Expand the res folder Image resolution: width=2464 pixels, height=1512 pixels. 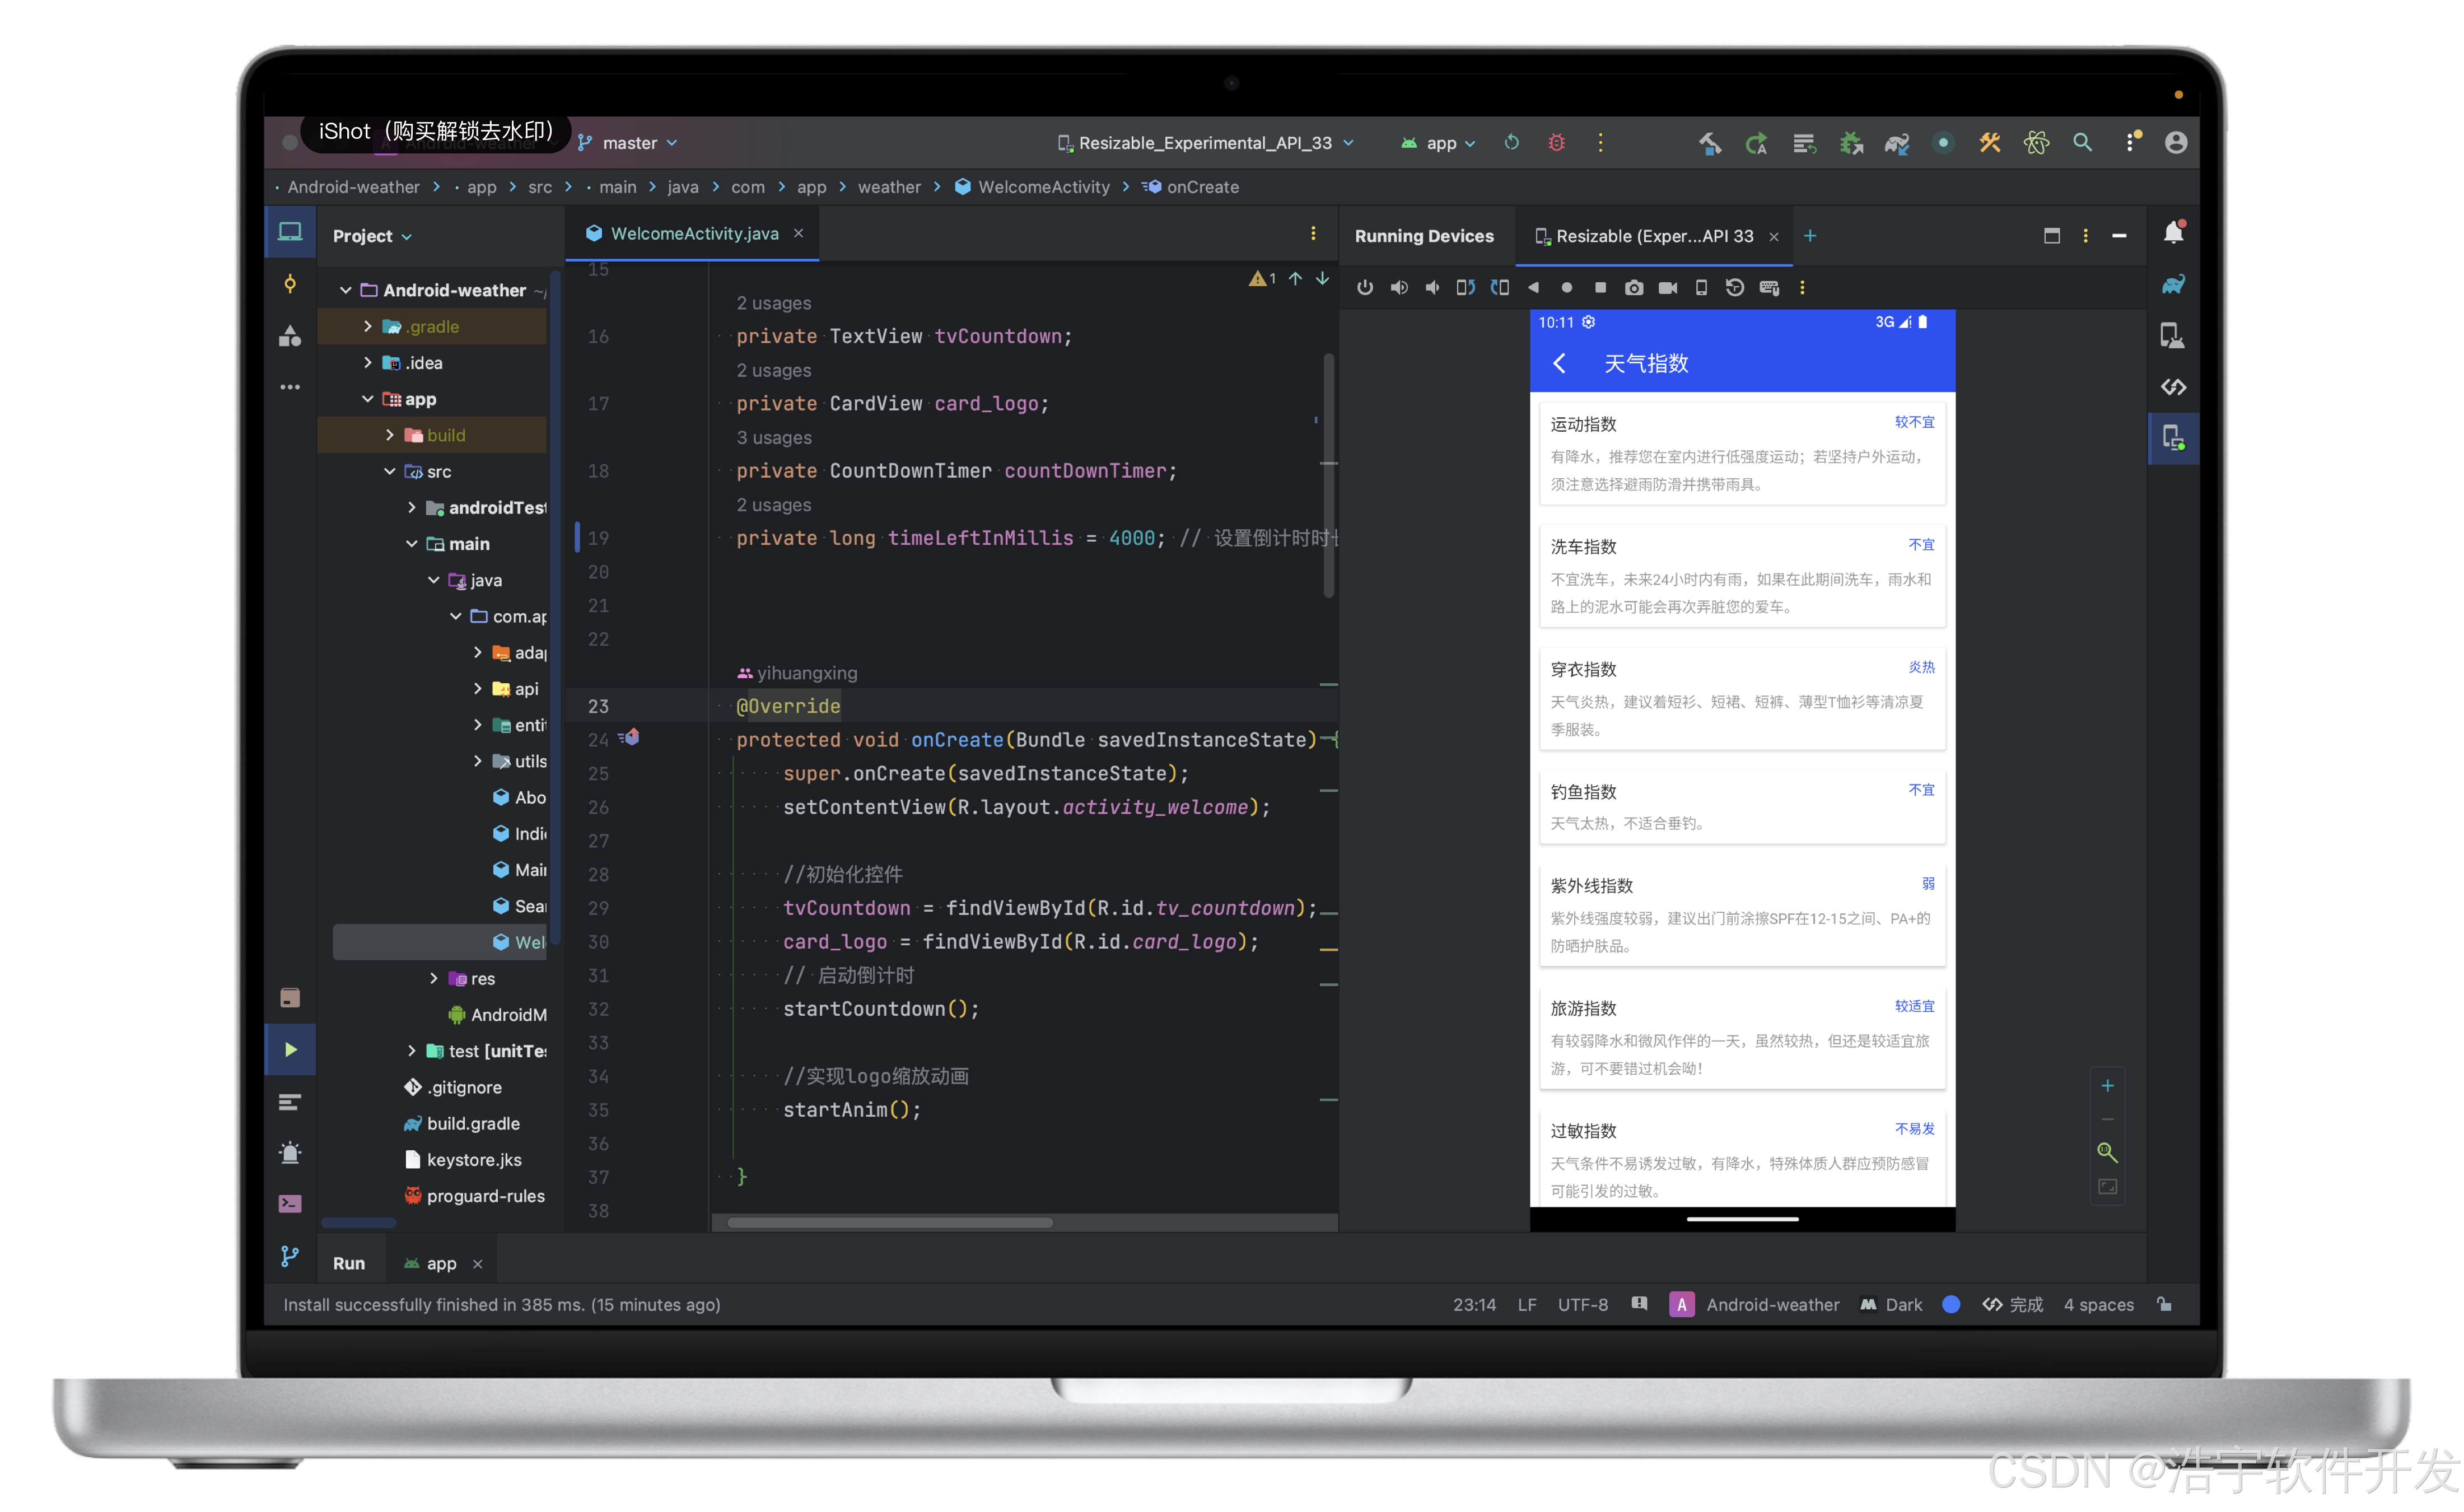[x=433, y=979]
